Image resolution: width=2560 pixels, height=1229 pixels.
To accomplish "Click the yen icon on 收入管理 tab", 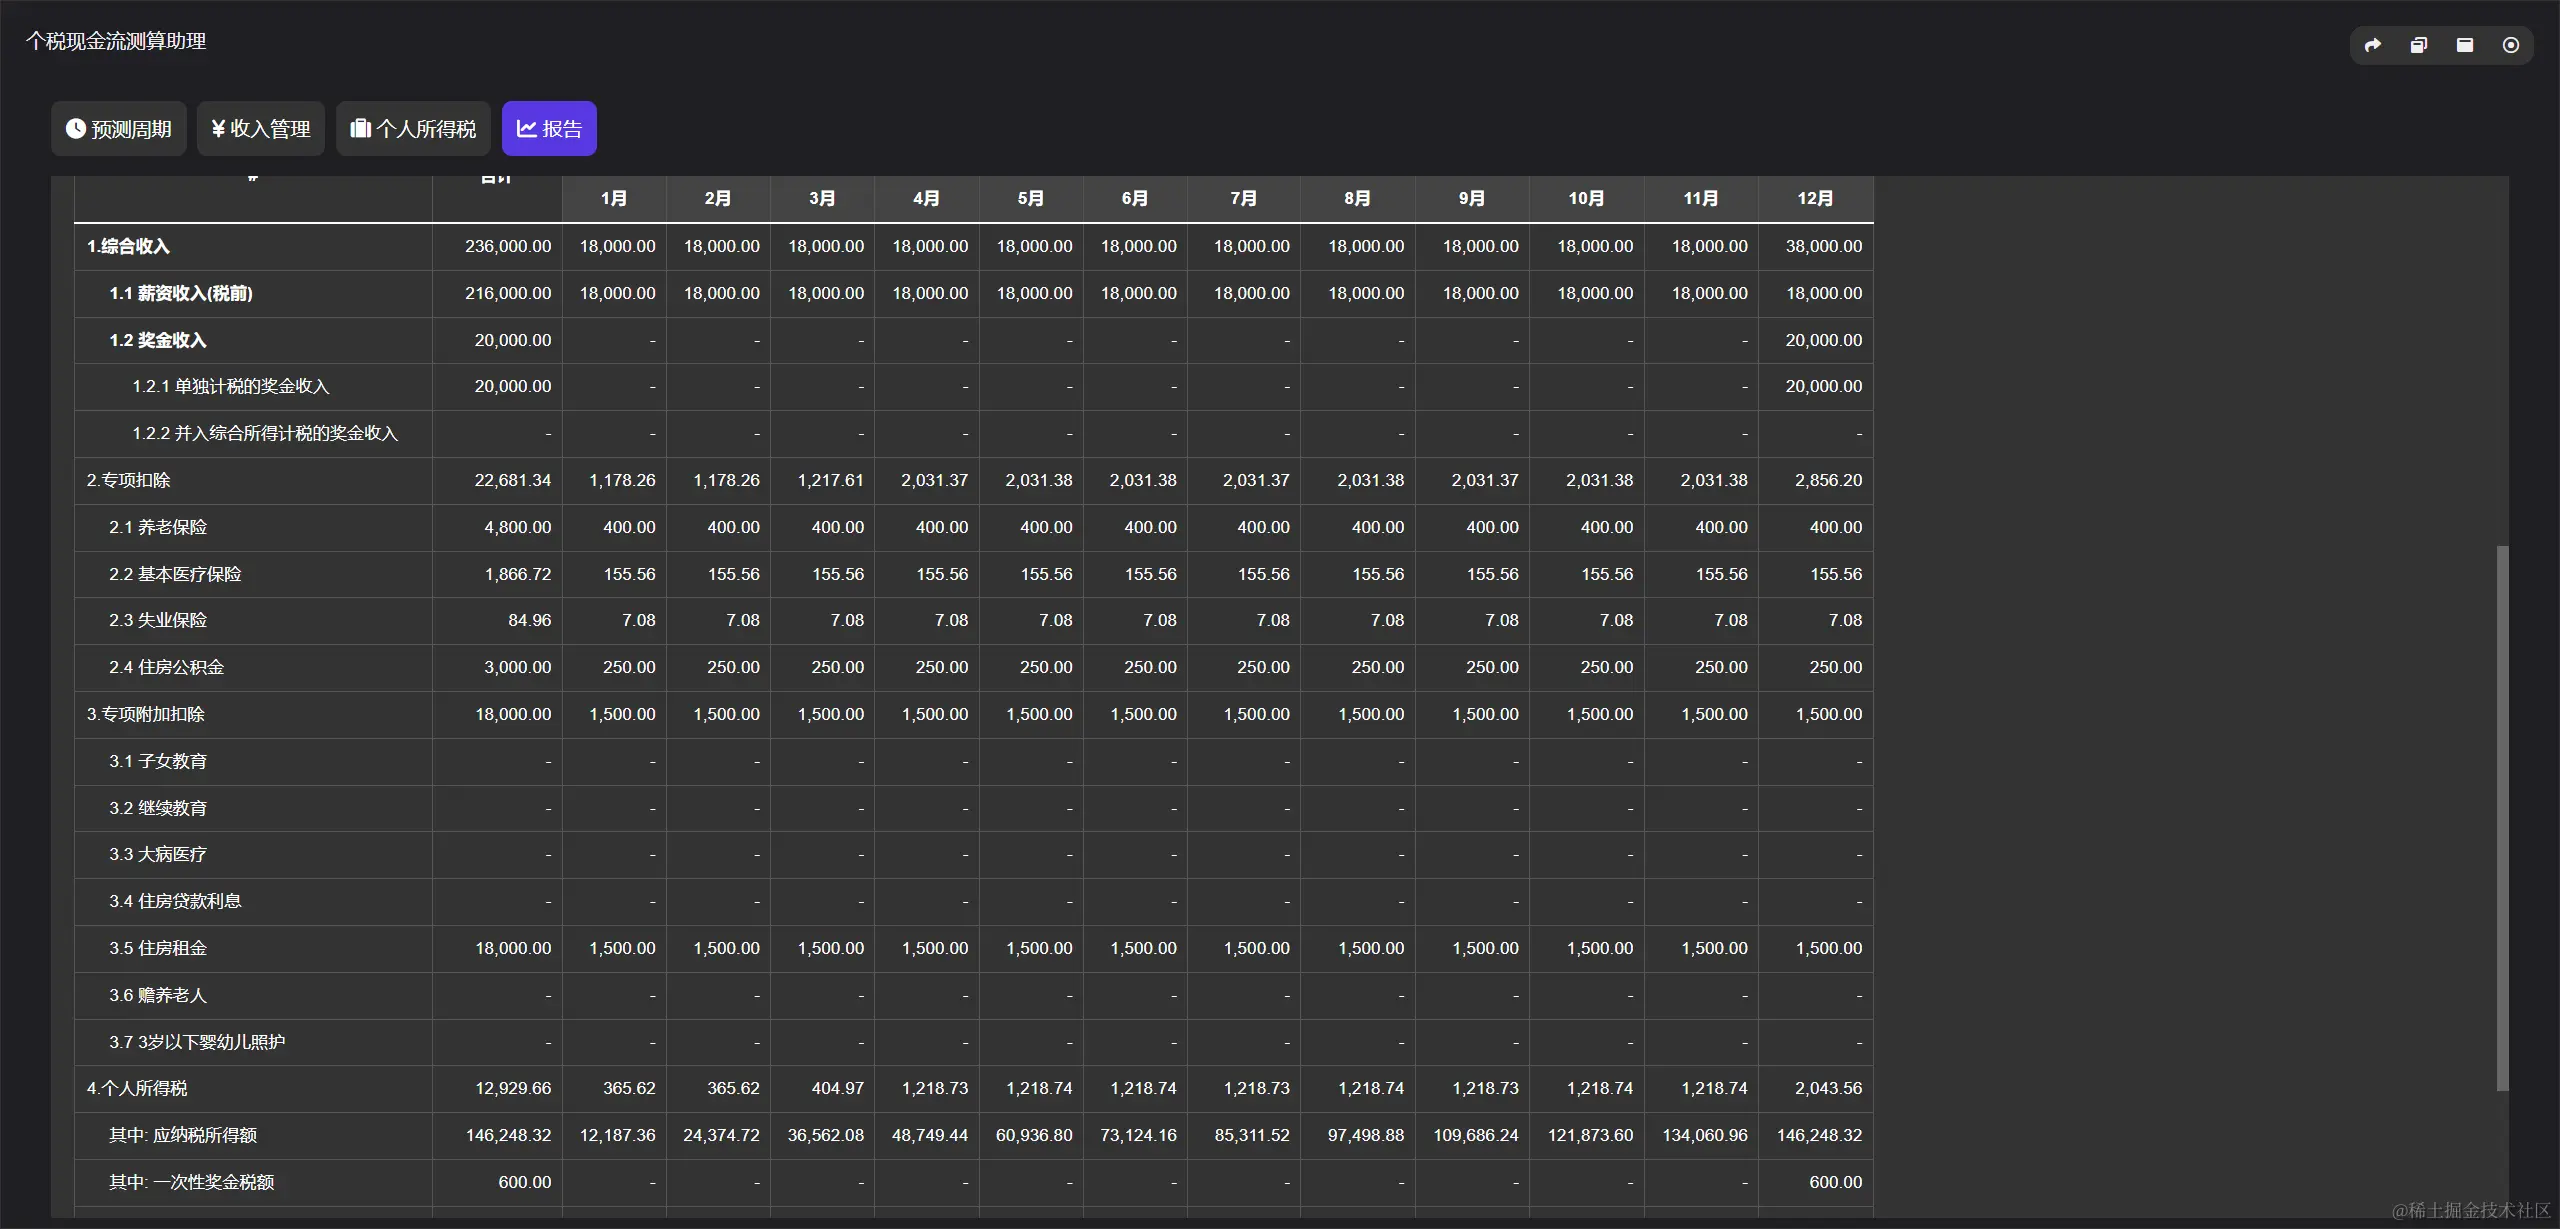I will pos(218,128).
